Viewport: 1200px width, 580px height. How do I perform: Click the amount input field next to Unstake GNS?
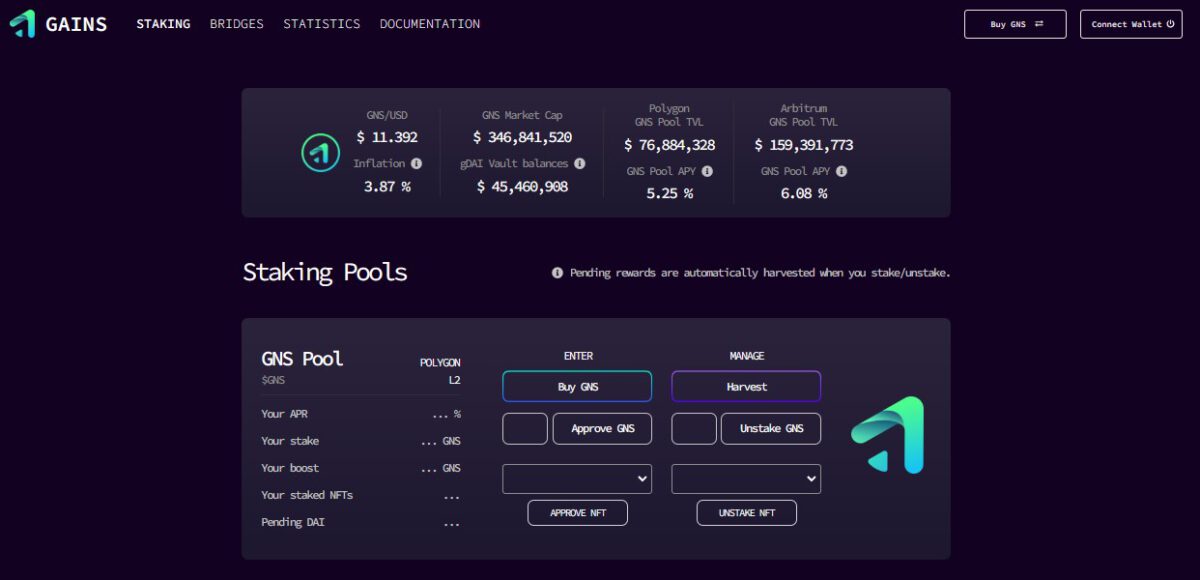[693, 428]
